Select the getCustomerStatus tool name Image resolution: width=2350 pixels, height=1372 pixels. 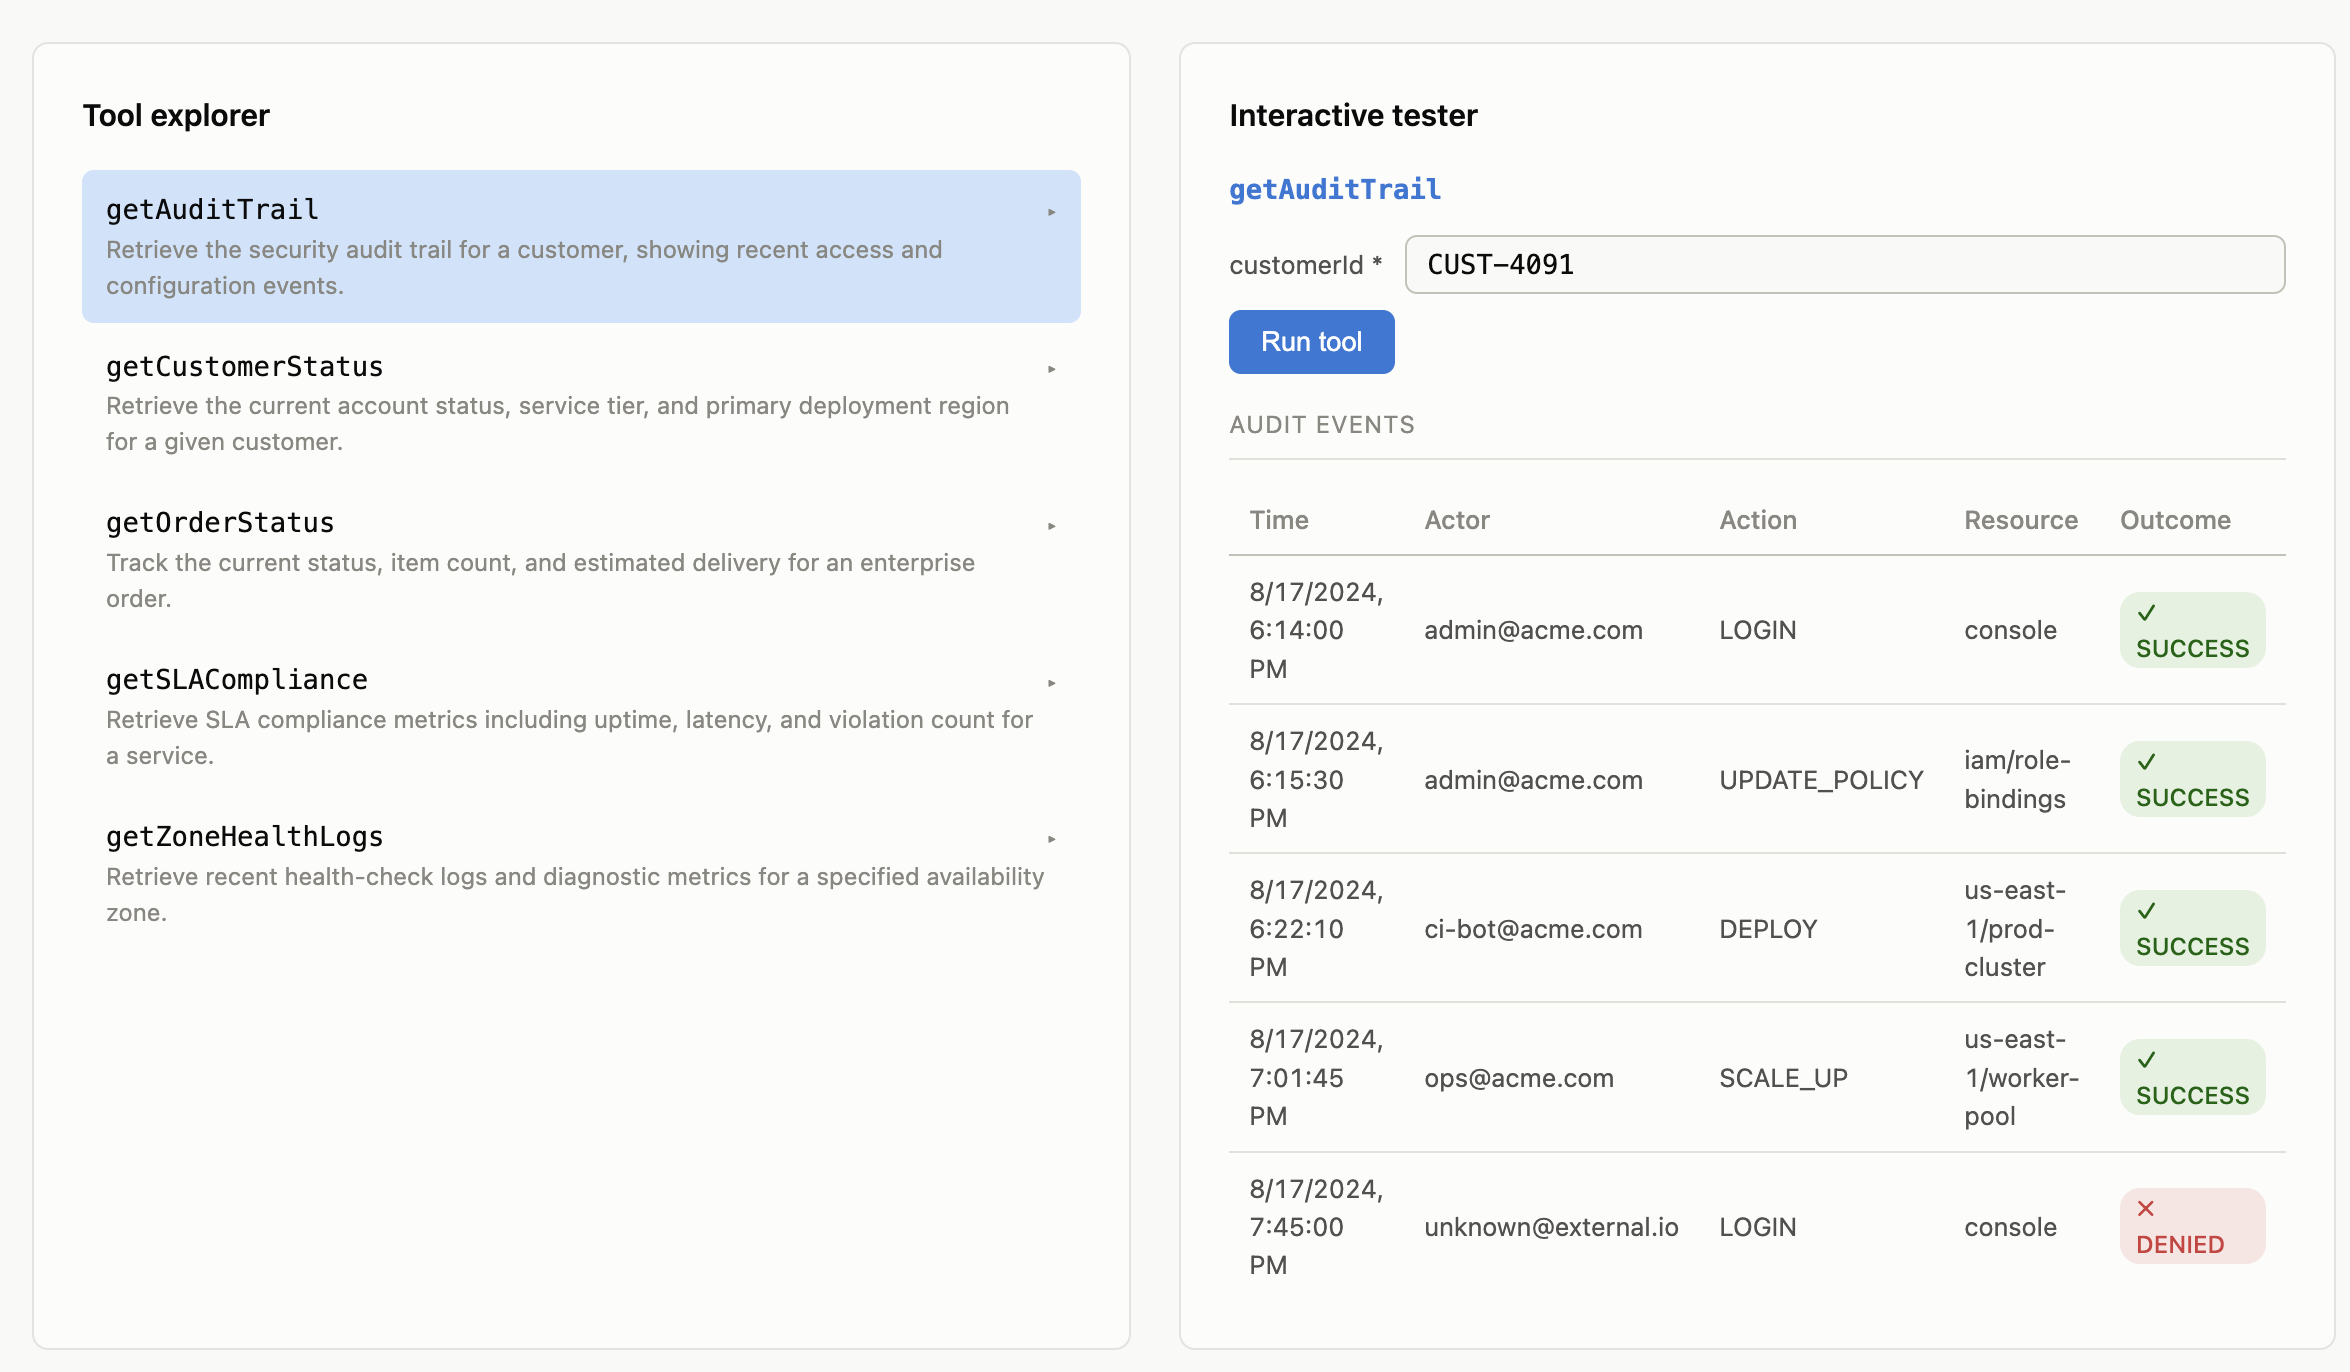click(245, 367)
